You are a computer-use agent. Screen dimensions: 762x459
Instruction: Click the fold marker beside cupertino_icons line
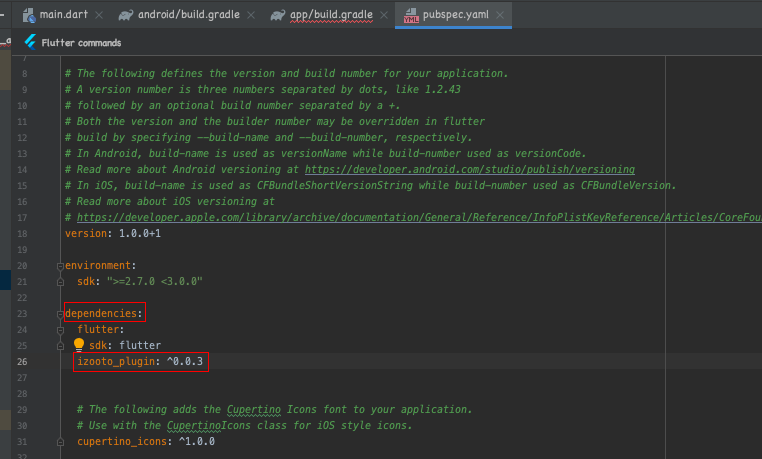60,442
